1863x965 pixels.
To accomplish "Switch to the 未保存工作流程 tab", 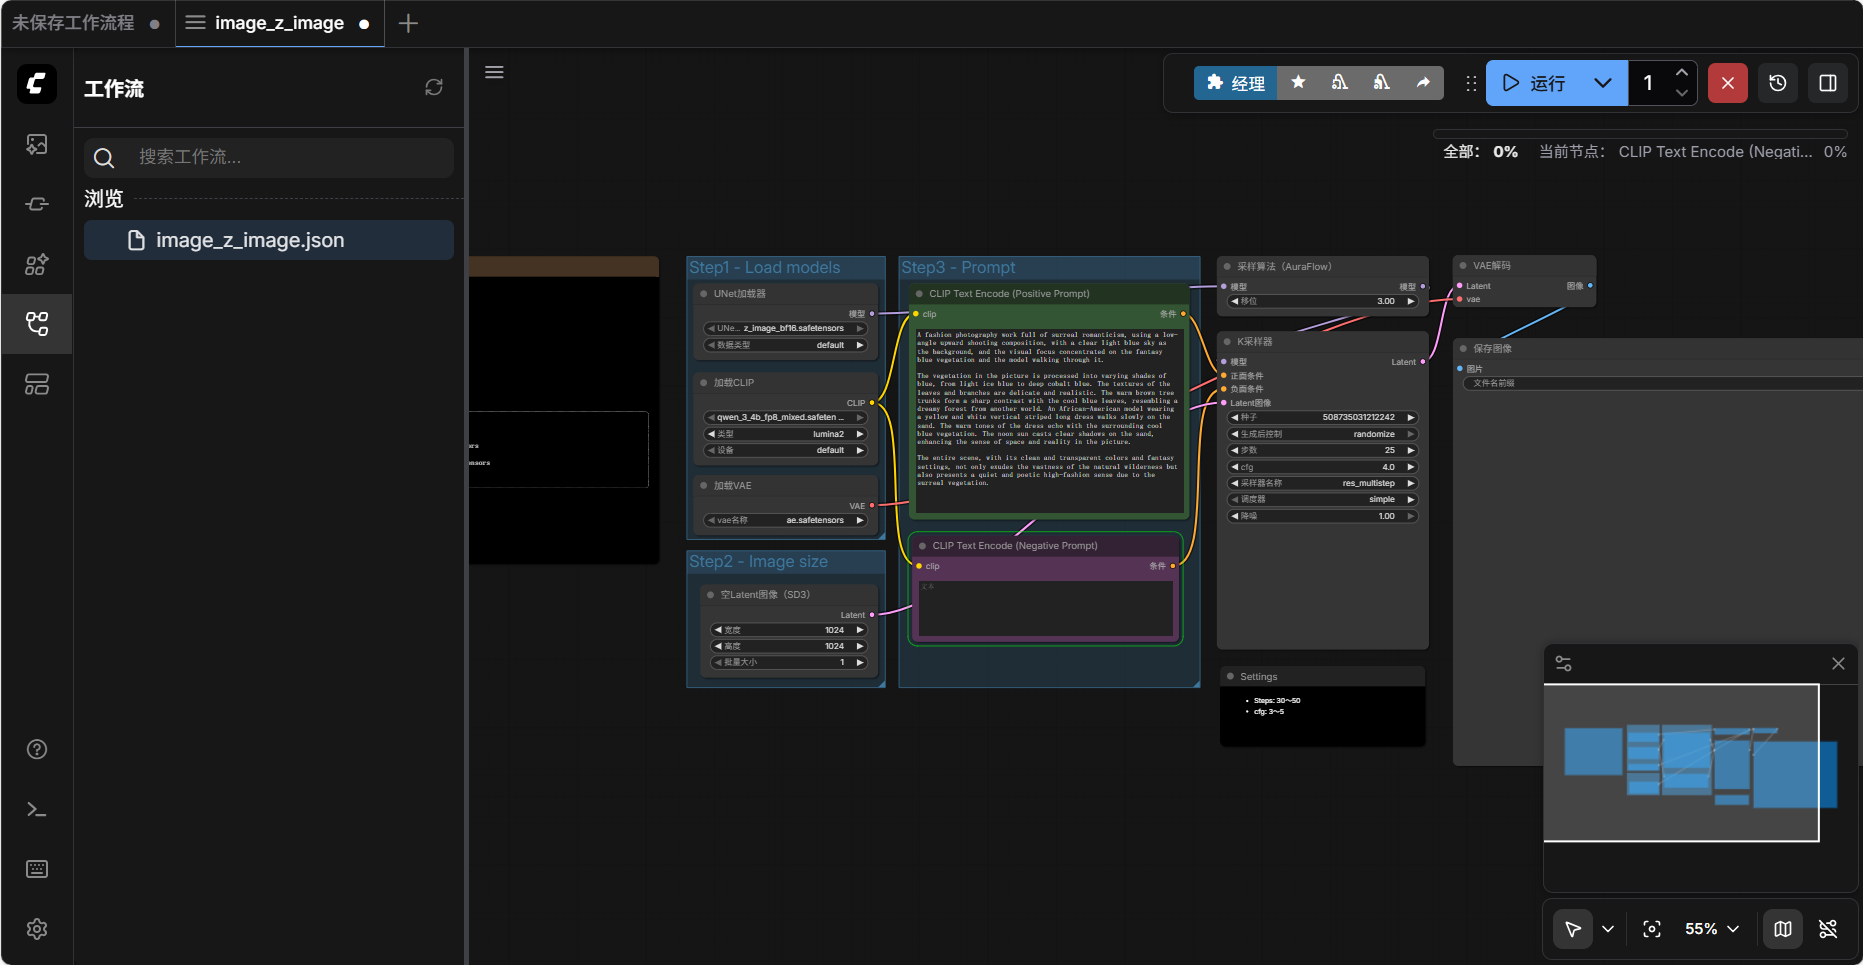I will [74, 23].
